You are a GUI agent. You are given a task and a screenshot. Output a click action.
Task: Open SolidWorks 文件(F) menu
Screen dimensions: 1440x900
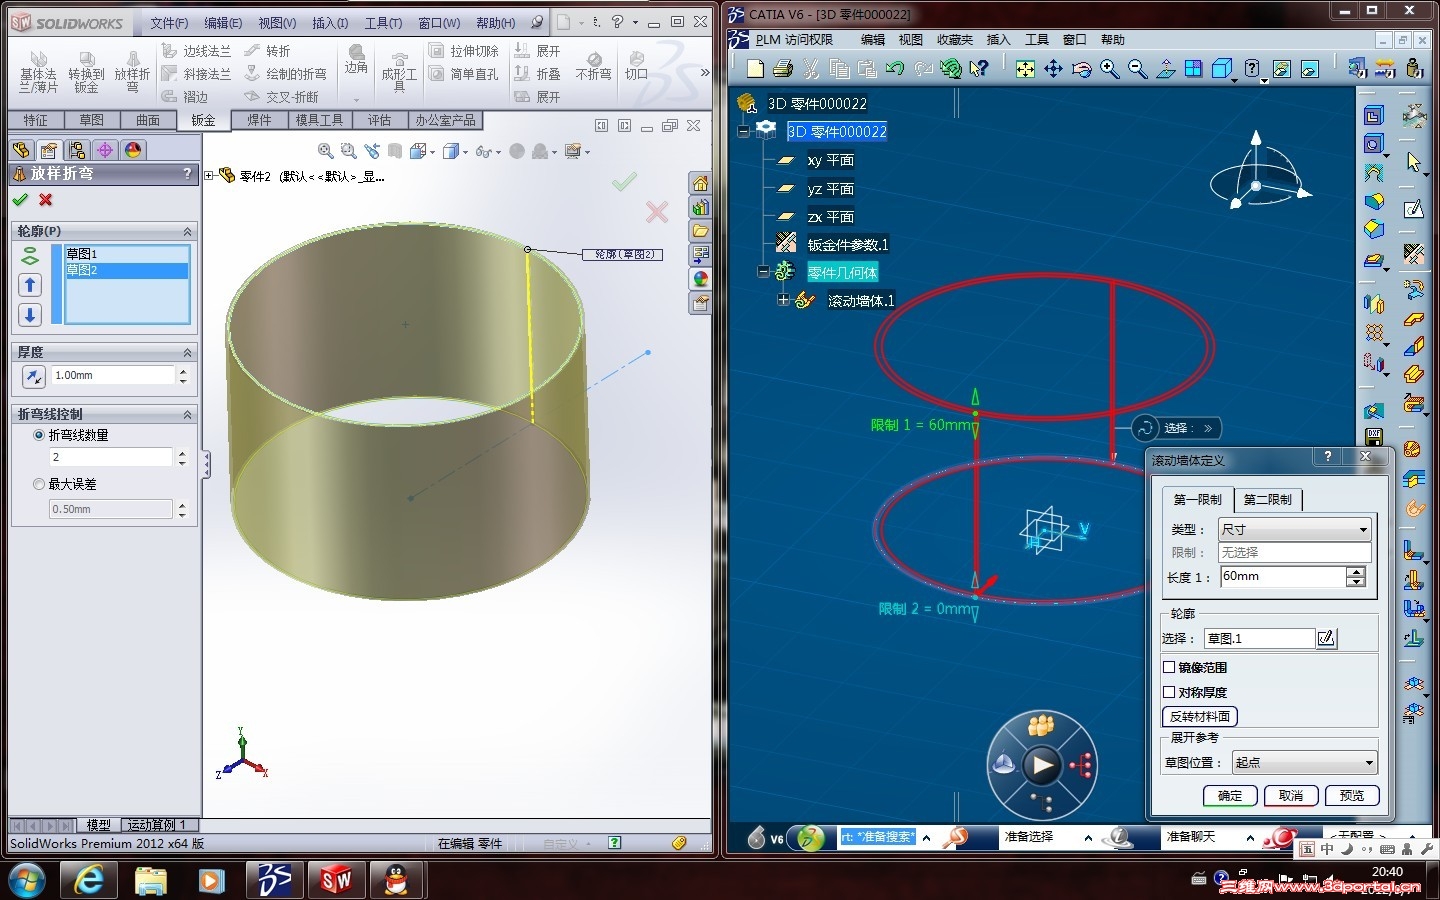169,23
